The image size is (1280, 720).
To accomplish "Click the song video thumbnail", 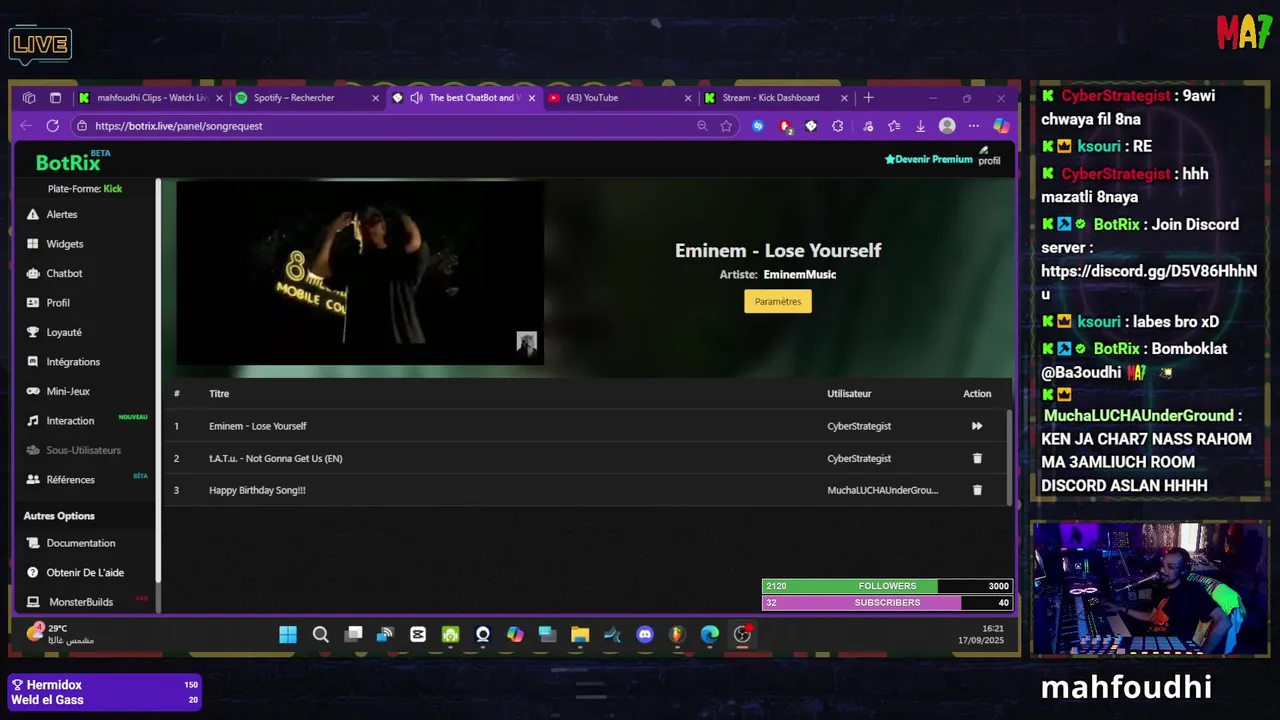I will tap(360, 273).
